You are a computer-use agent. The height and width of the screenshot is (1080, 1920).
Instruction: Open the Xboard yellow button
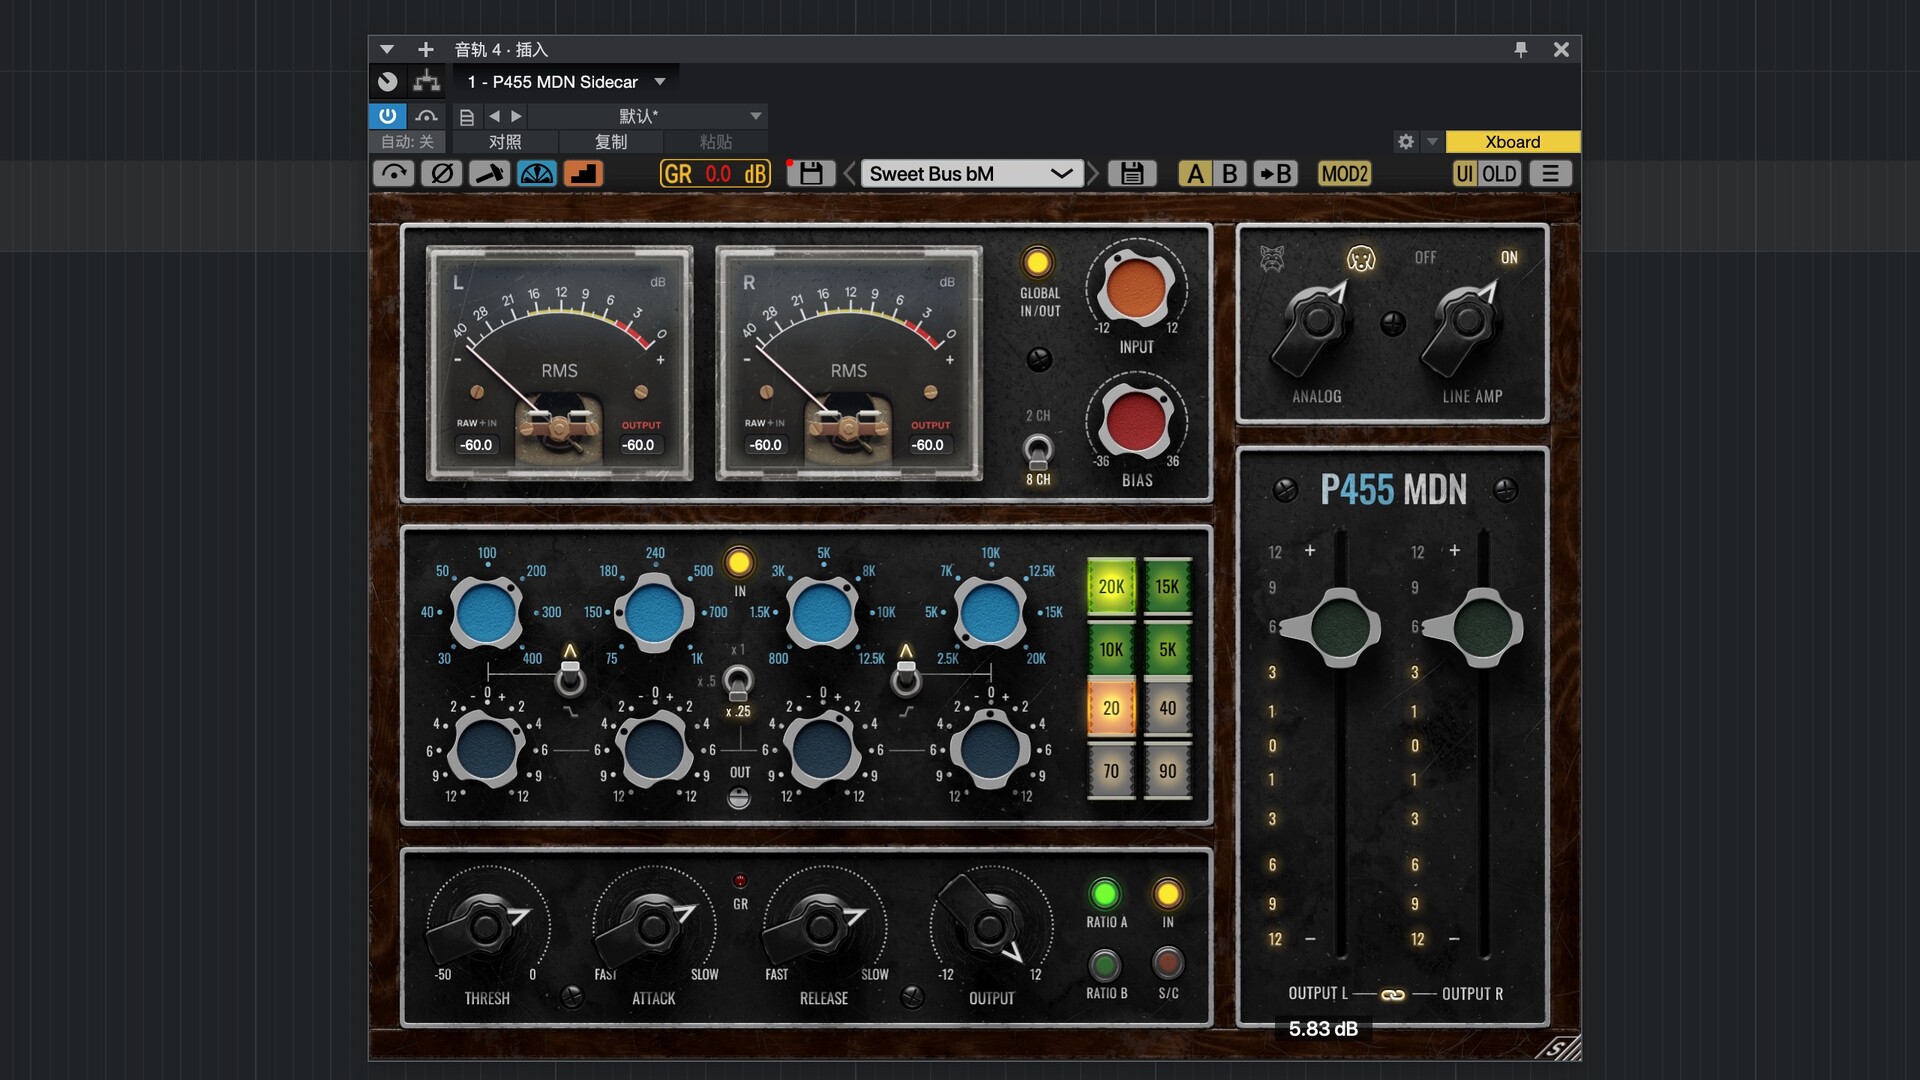pyautogui.click(x=1512, y=142)
